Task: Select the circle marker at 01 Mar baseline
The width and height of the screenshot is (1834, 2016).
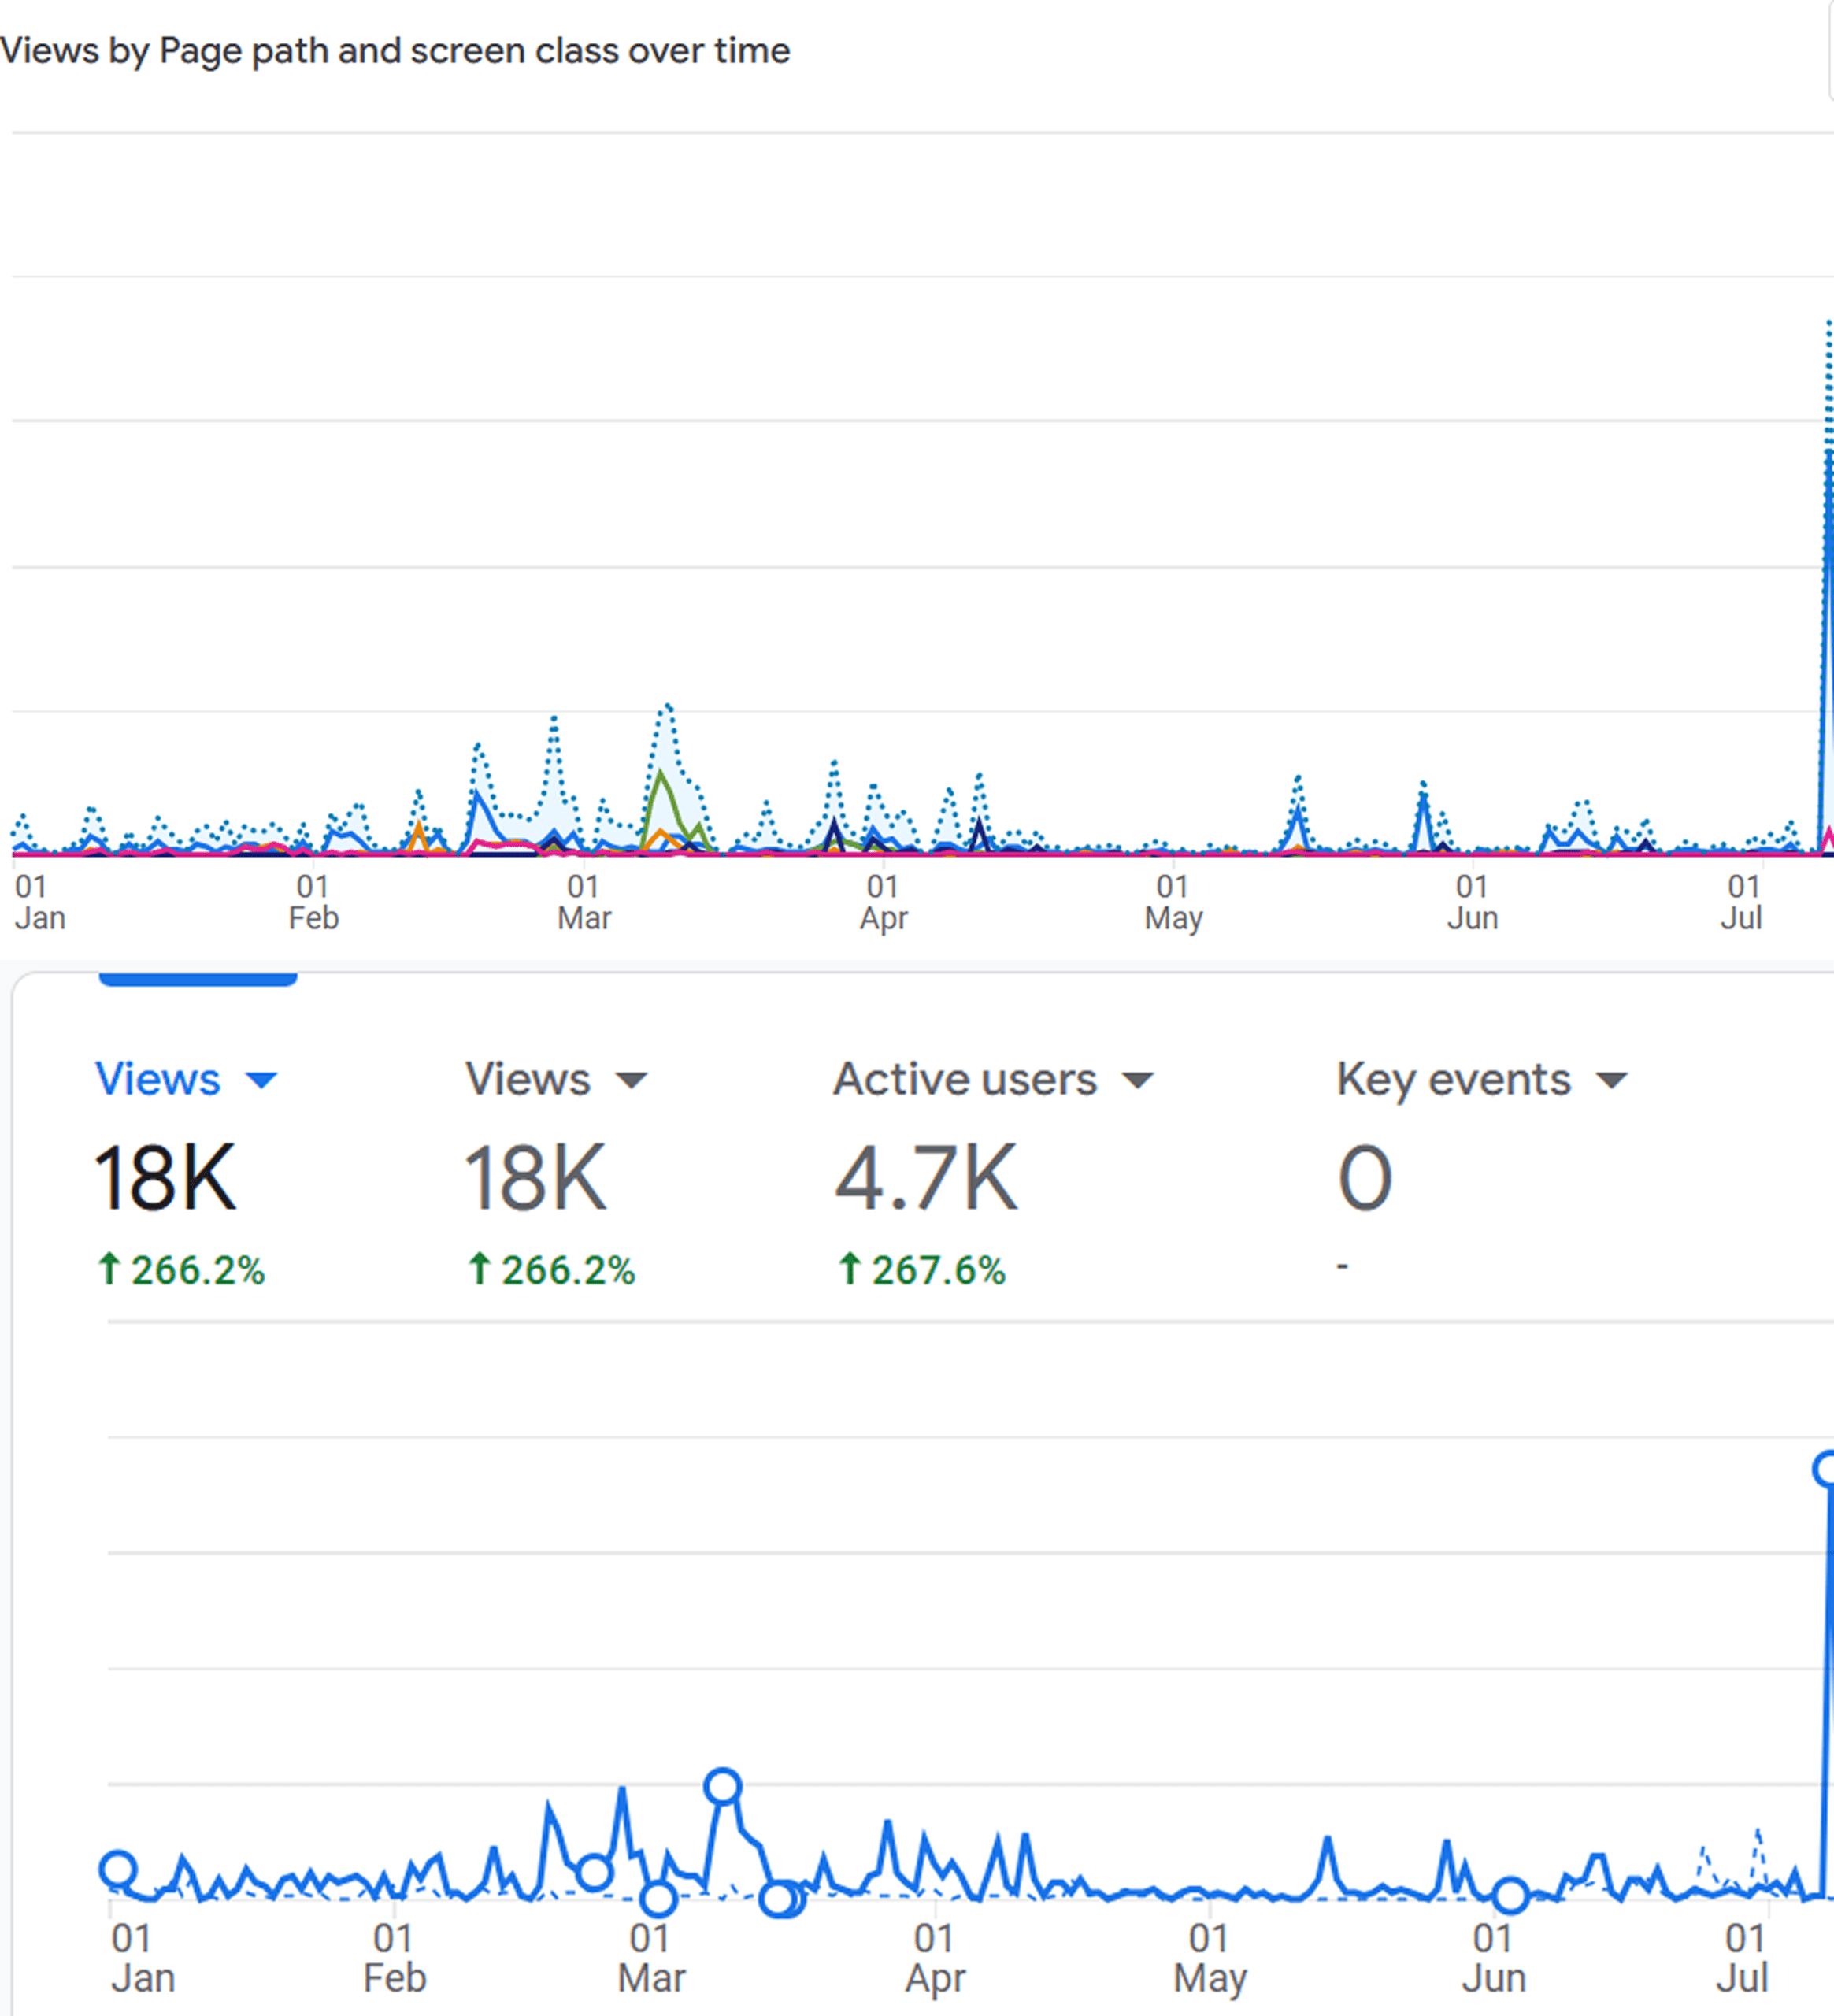Action: [658, 1897]
